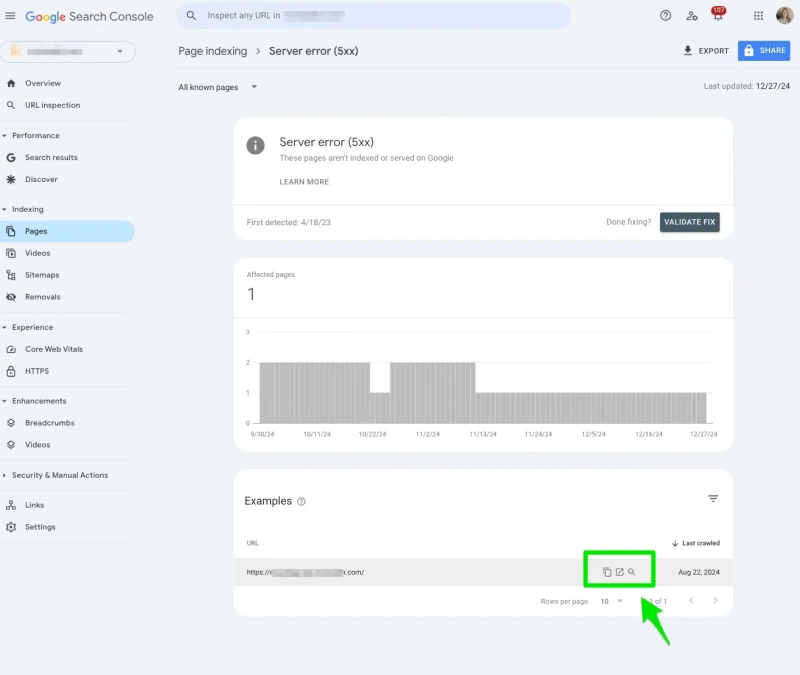Open the hamburger main menu
Viewport: 800px width, 675px height.
point(10,16)
